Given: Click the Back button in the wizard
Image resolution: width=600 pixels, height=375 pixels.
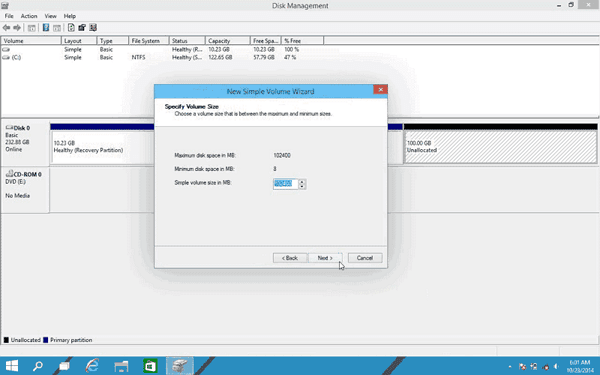Looking at the screenshot, I should point(290,258).
